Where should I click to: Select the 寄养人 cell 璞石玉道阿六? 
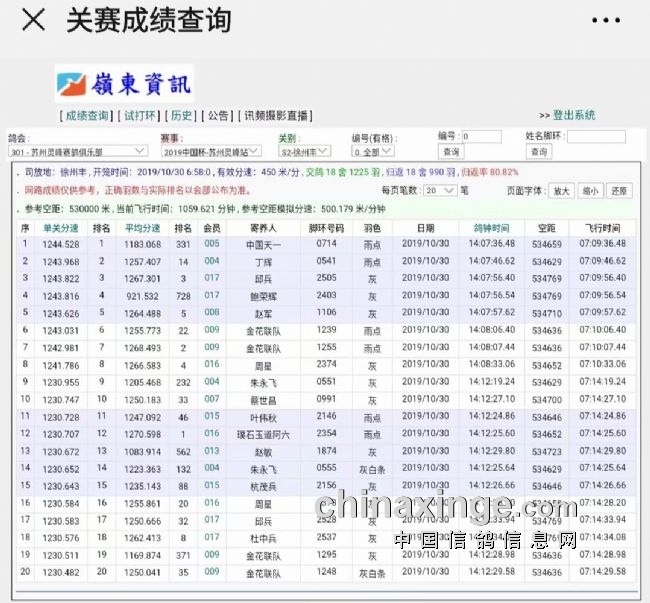tap(263, 435)
